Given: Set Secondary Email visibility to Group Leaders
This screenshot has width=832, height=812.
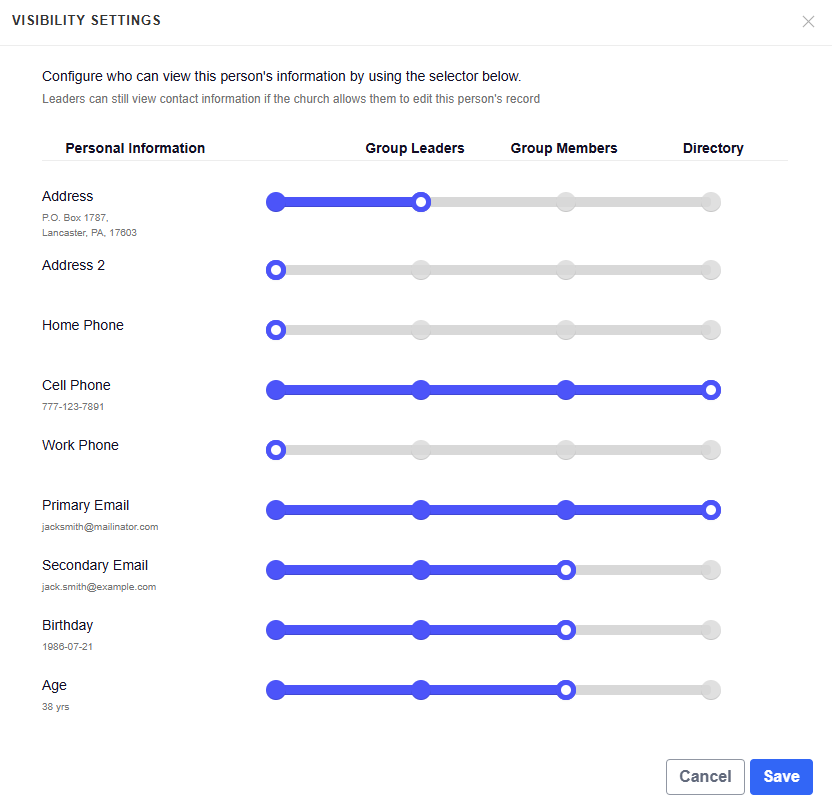Looking at the screenshot, I should [x=421, y=570].
